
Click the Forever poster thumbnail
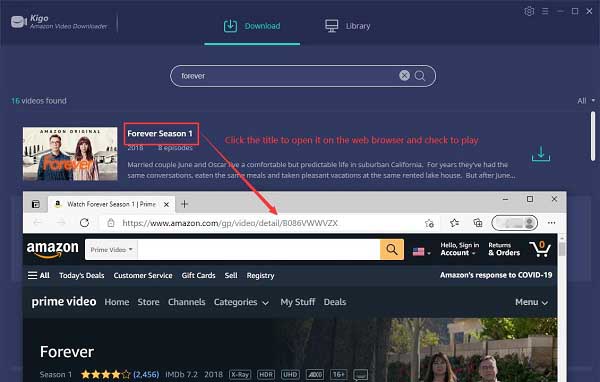click(x=70, y=154)
